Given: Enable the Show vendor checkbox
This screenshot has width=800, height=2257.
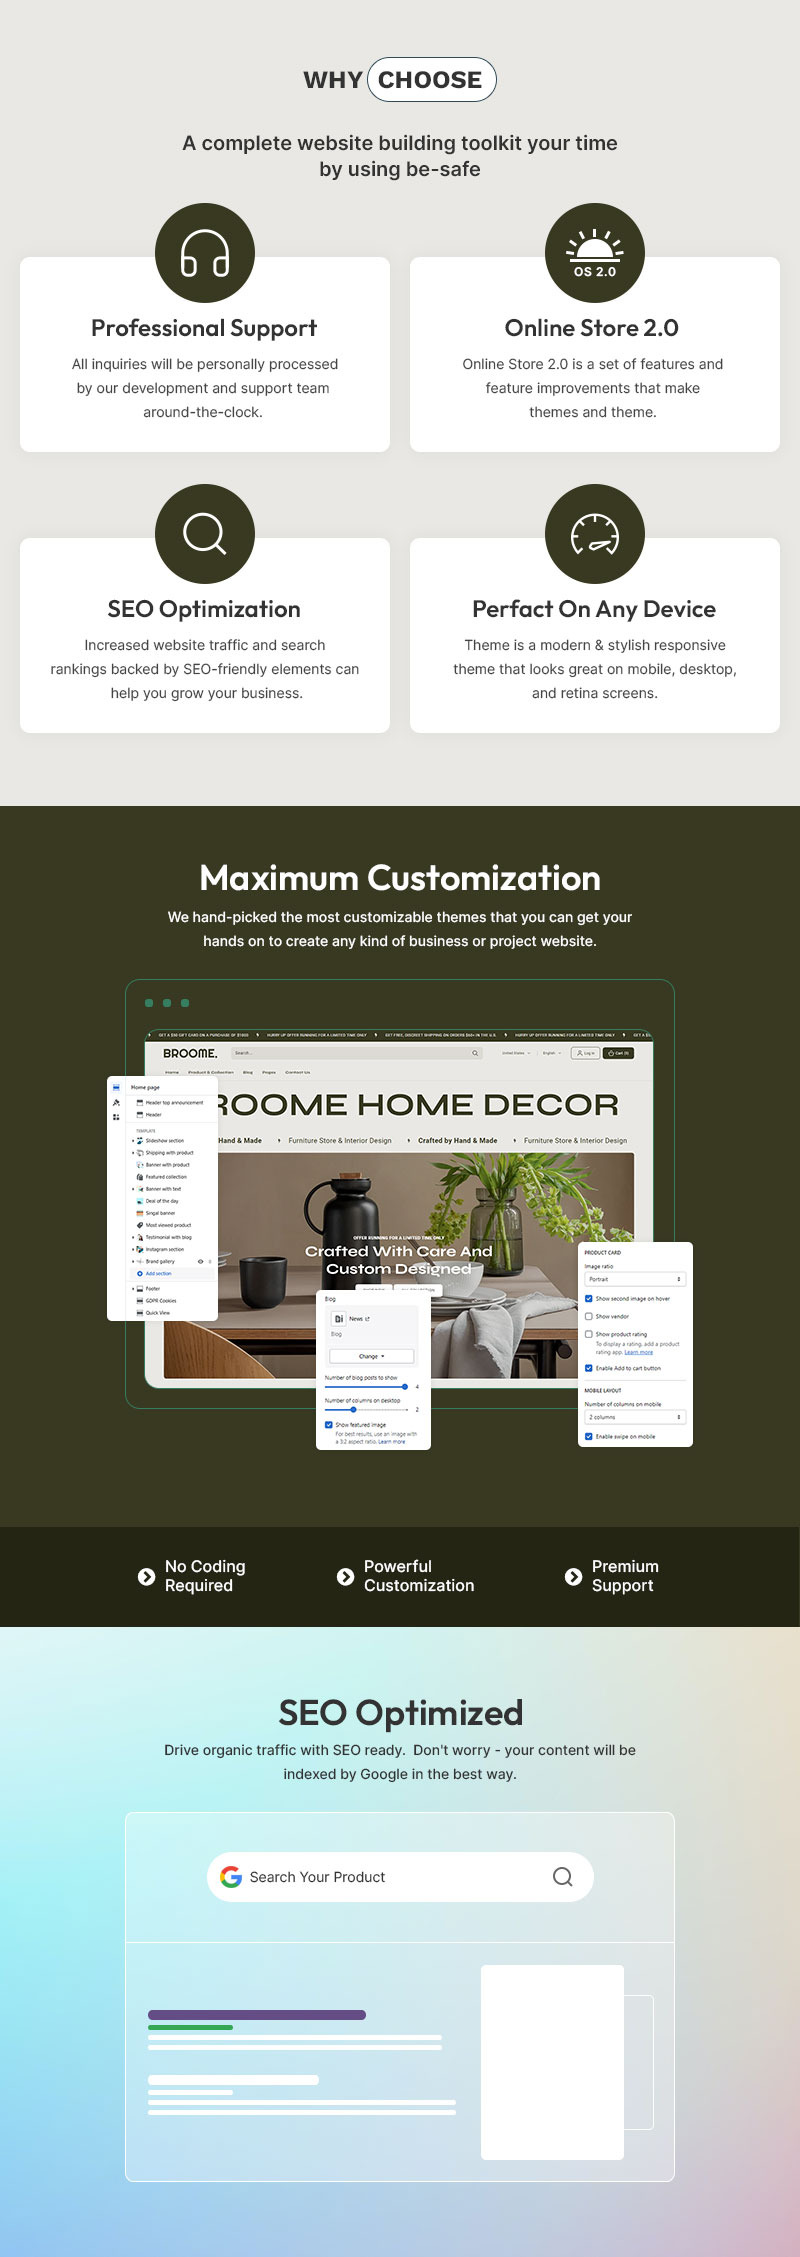Looking at the screenshot, I should point(589,1316).
